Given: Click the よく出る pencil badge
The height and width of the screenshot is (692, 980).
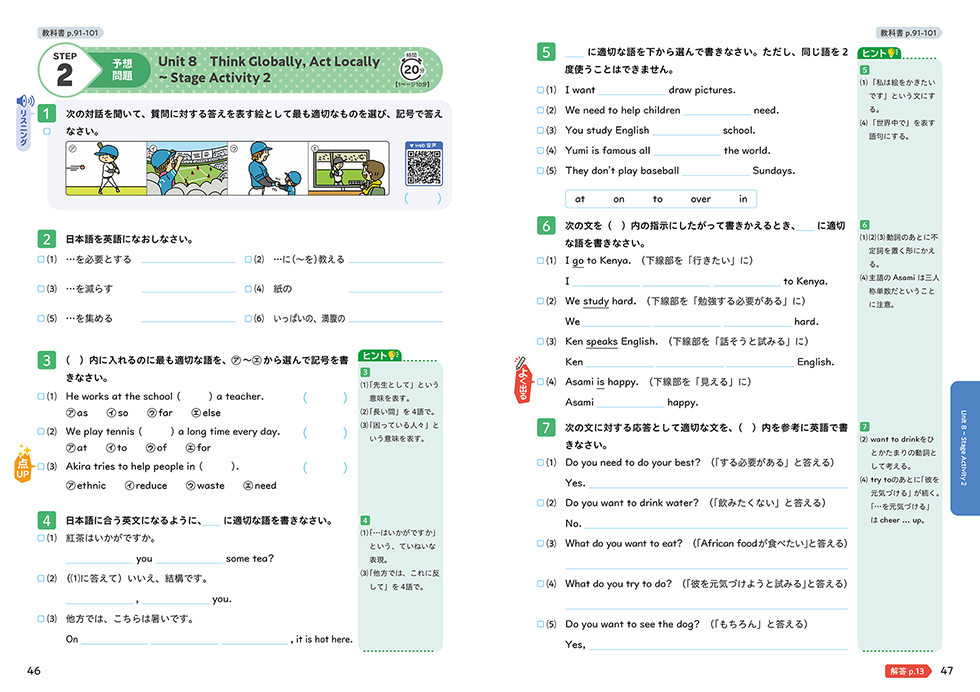Looking at the screenshot, I should pos(521,376).
